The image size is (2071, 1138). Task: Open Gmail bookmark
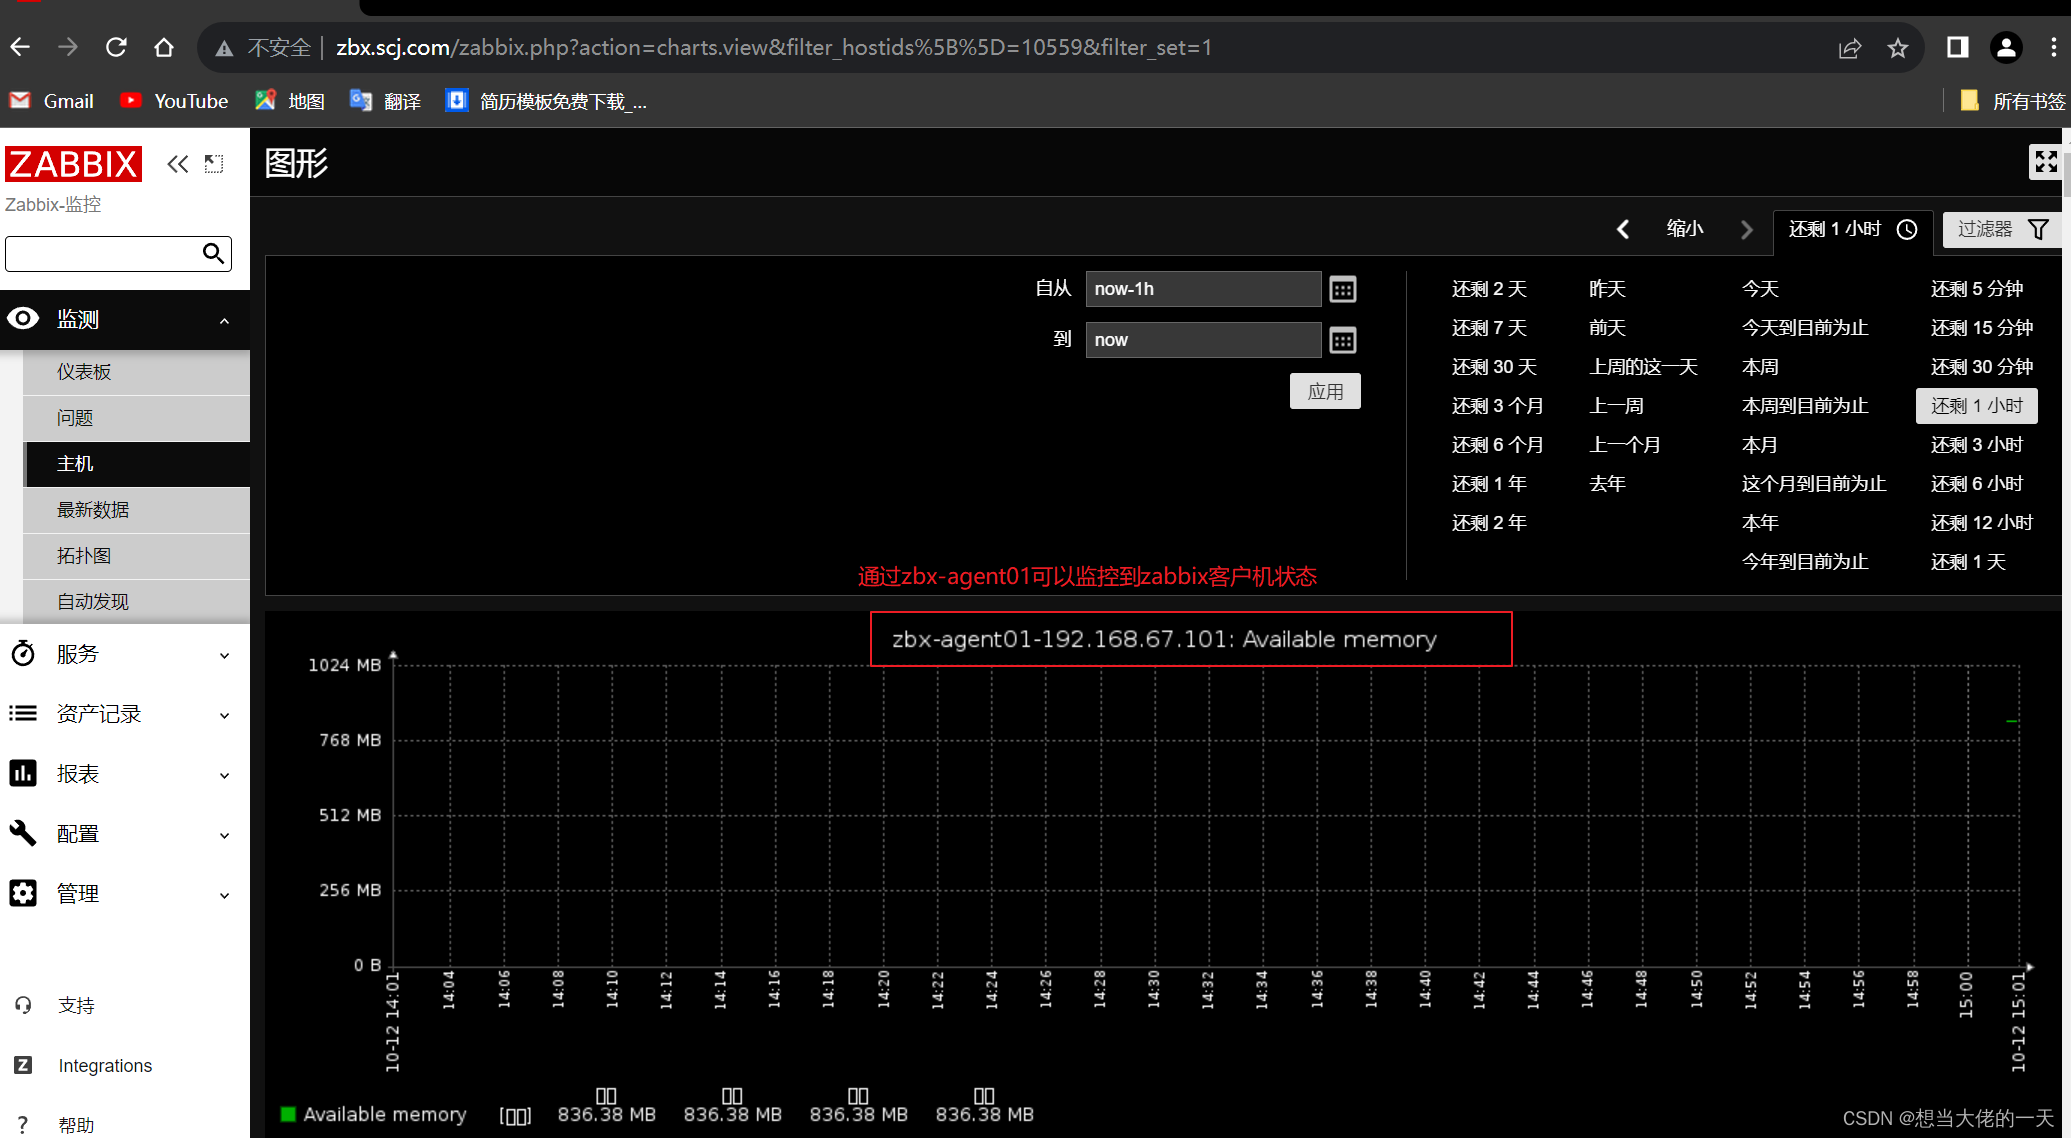pos(51,101)
